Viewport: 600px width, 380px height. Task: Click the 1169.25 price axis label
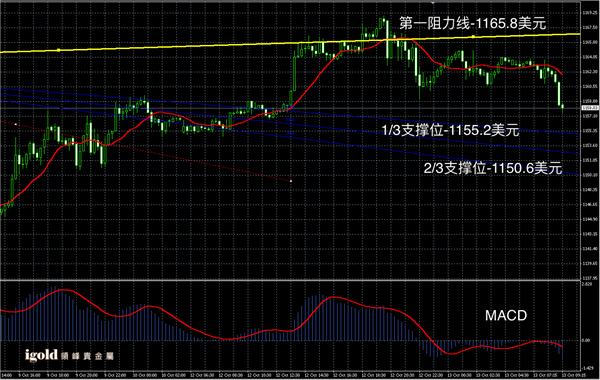pos(590,13)
